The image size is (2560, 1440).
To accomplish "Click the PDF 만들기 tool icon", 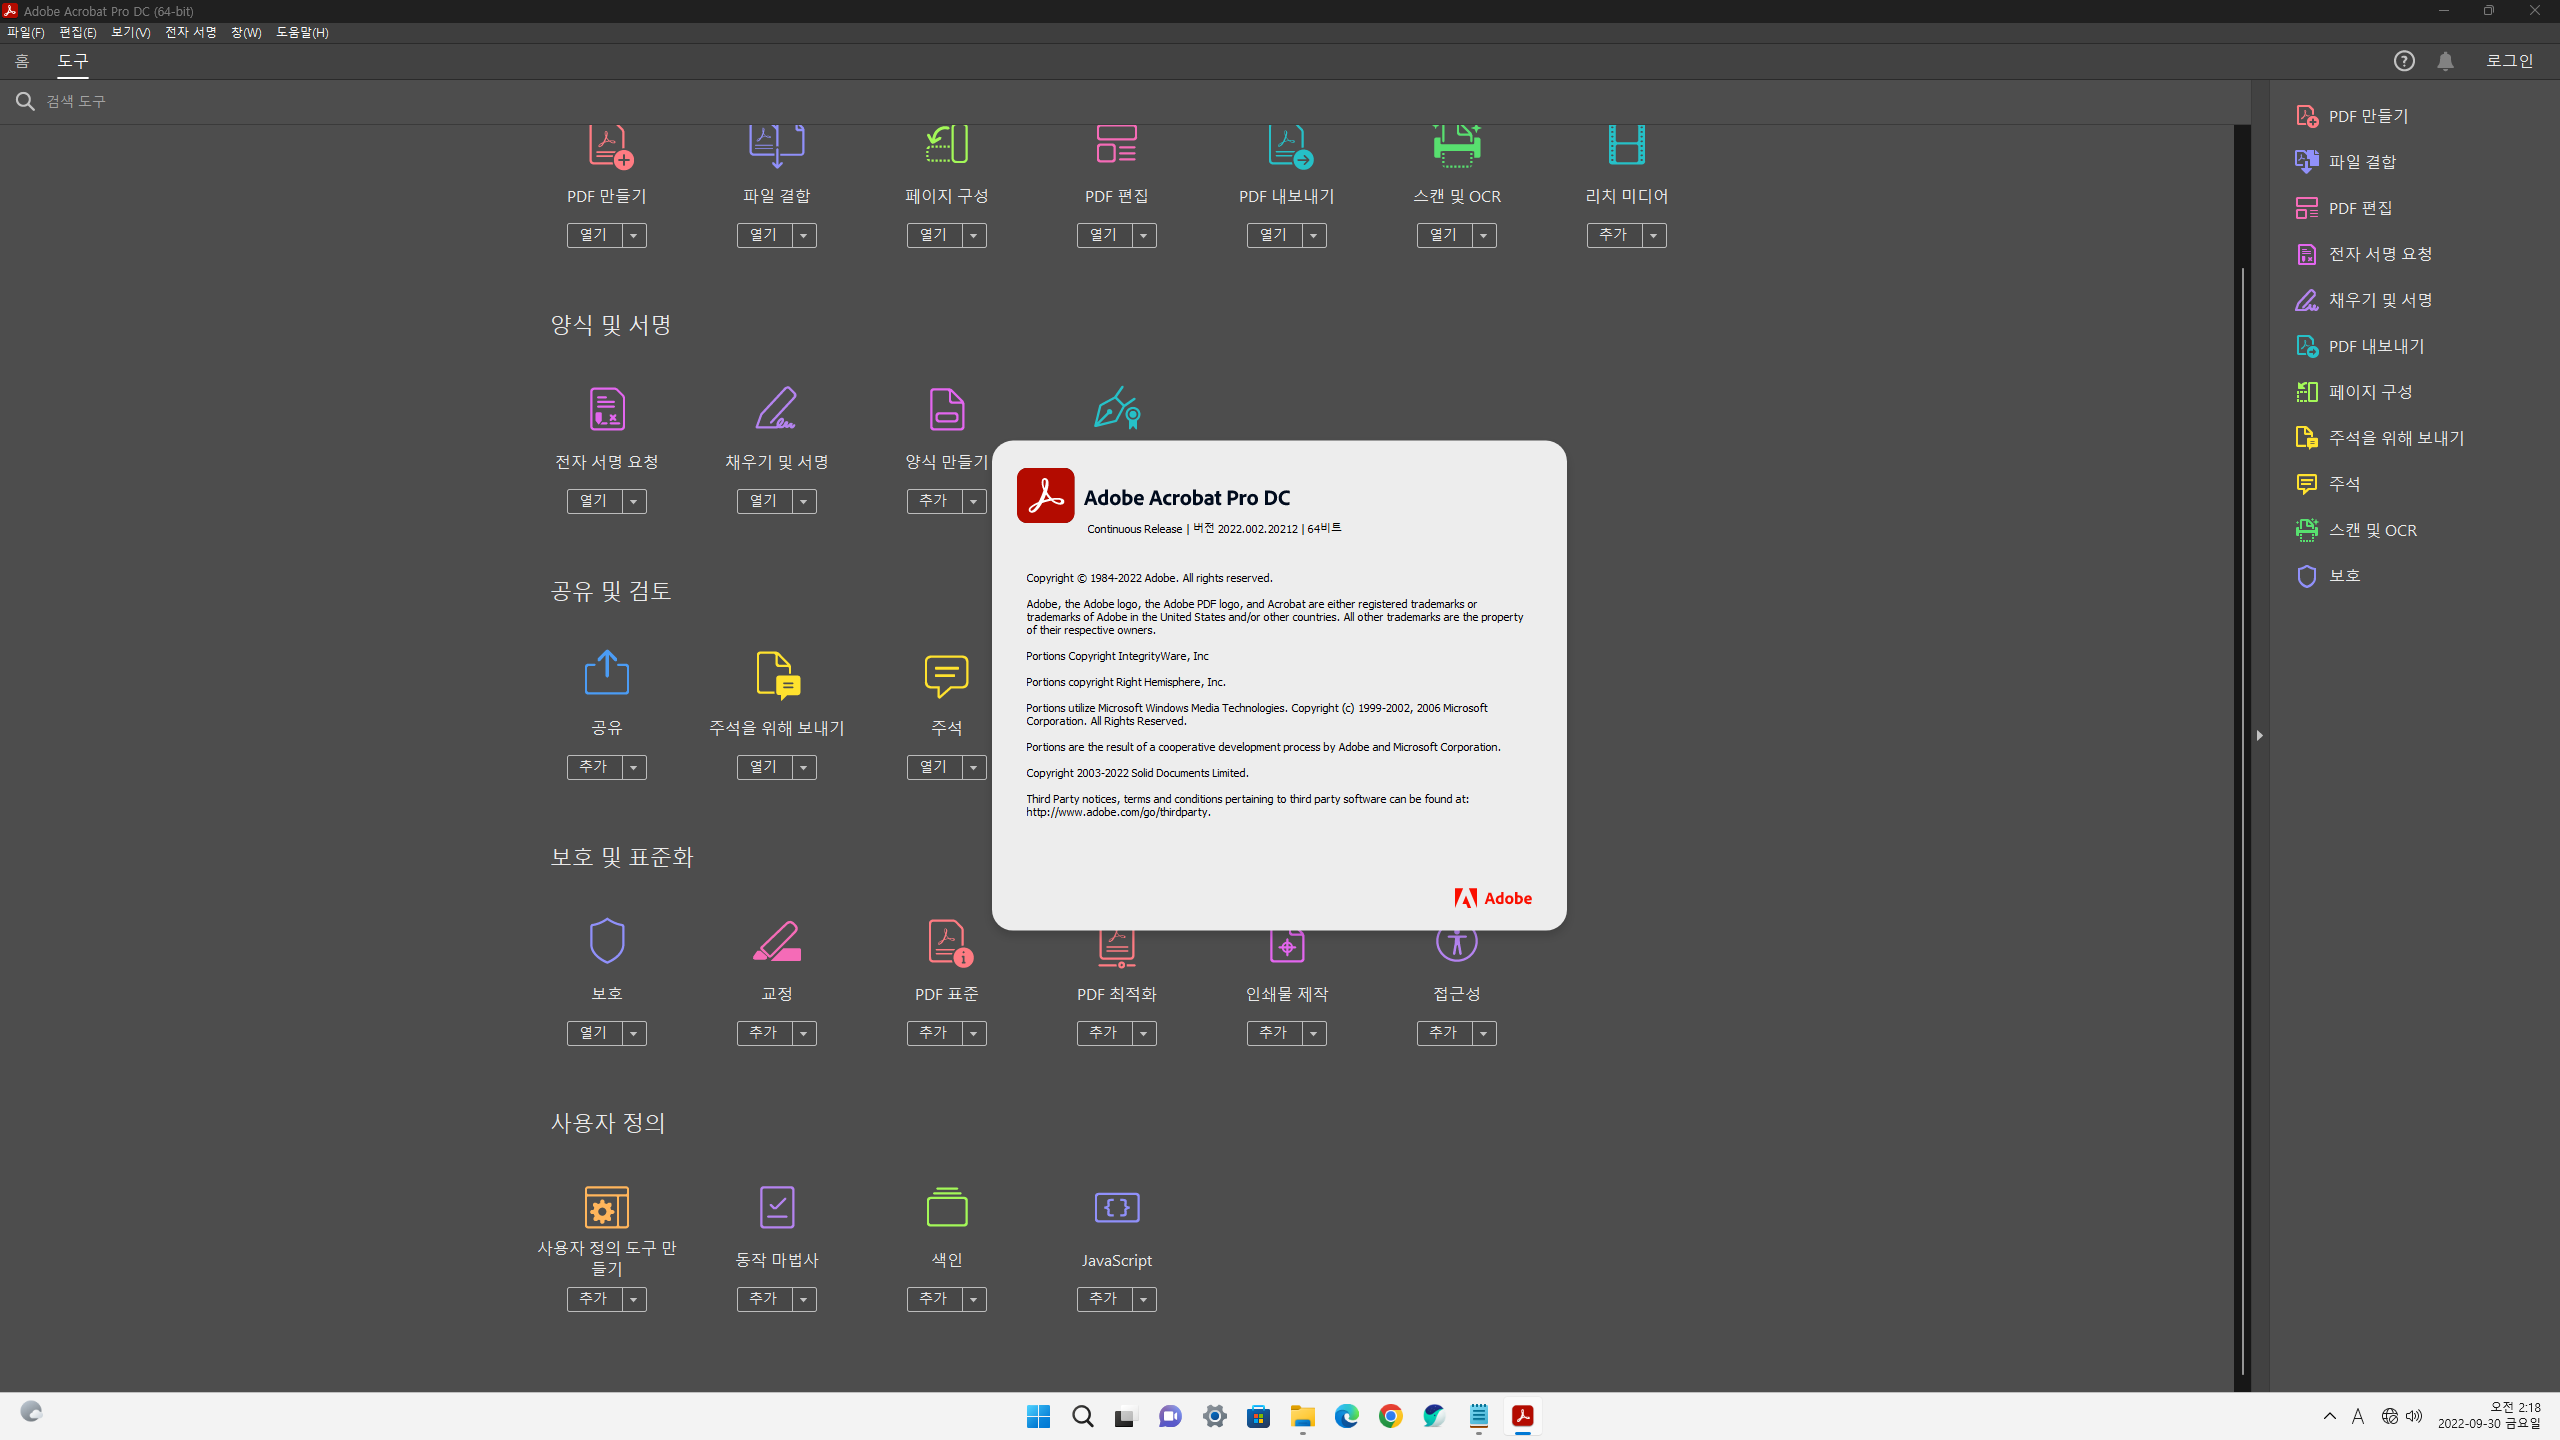I will 608,146.
